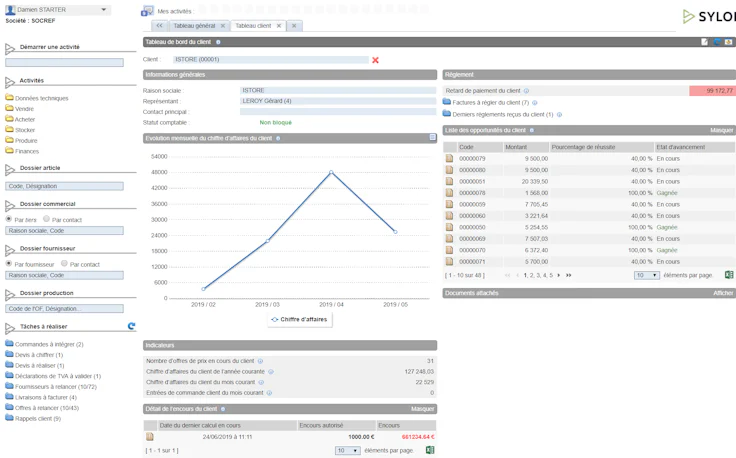This screenshot has width=736, height=458.
Task: Click info icon beside Derniers règlements reçus du client
Action: coord(559,114)
